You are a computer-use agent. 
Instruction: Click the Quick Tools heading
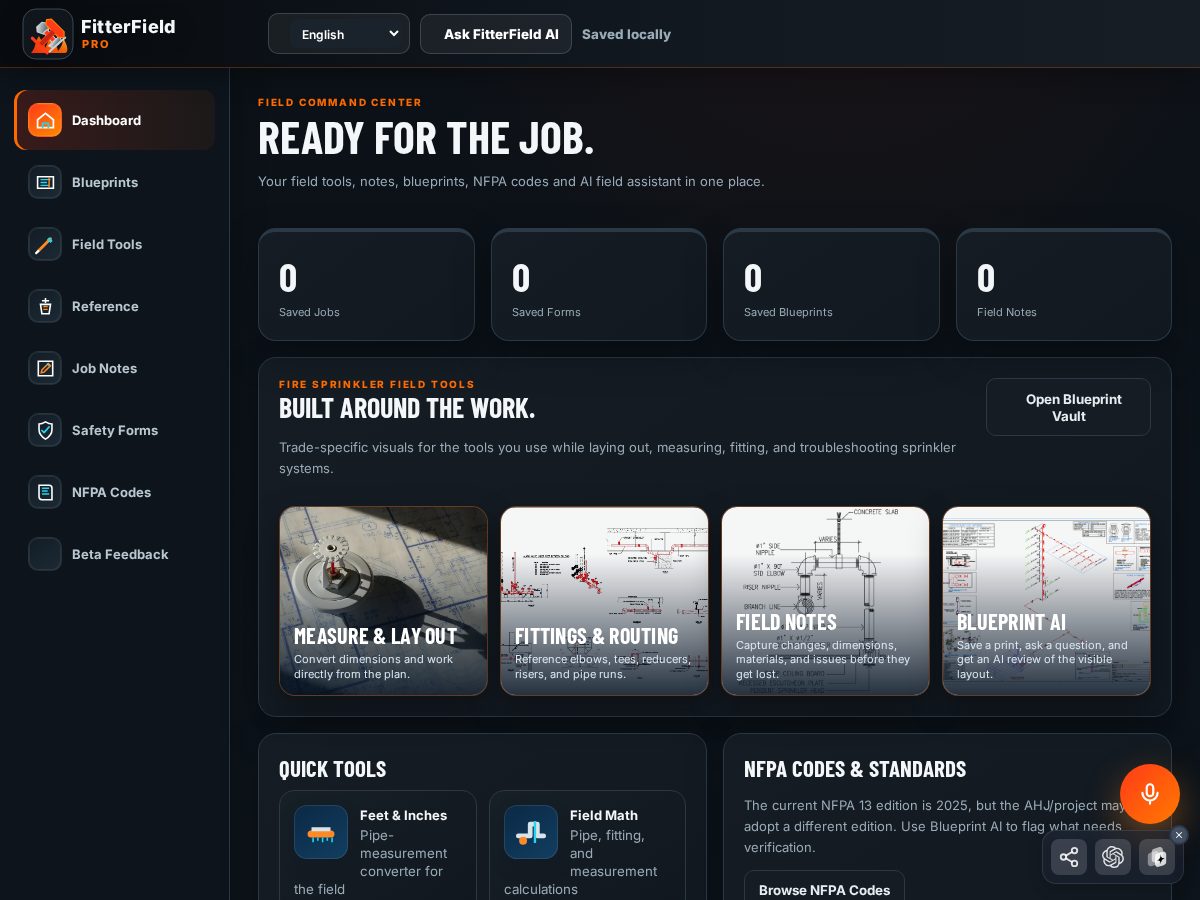[x=332, y=769]
